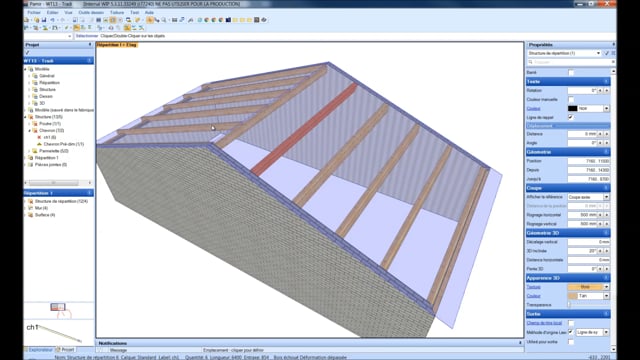Click the dark blue square toolbar icon
Viewport: 640px width, 360px height.
tap(228, 20)
